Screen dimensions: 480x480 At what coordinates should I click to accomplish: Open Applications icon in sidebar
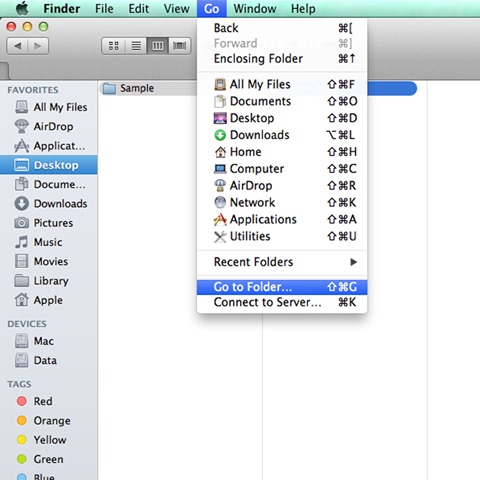tap(22, 146)
